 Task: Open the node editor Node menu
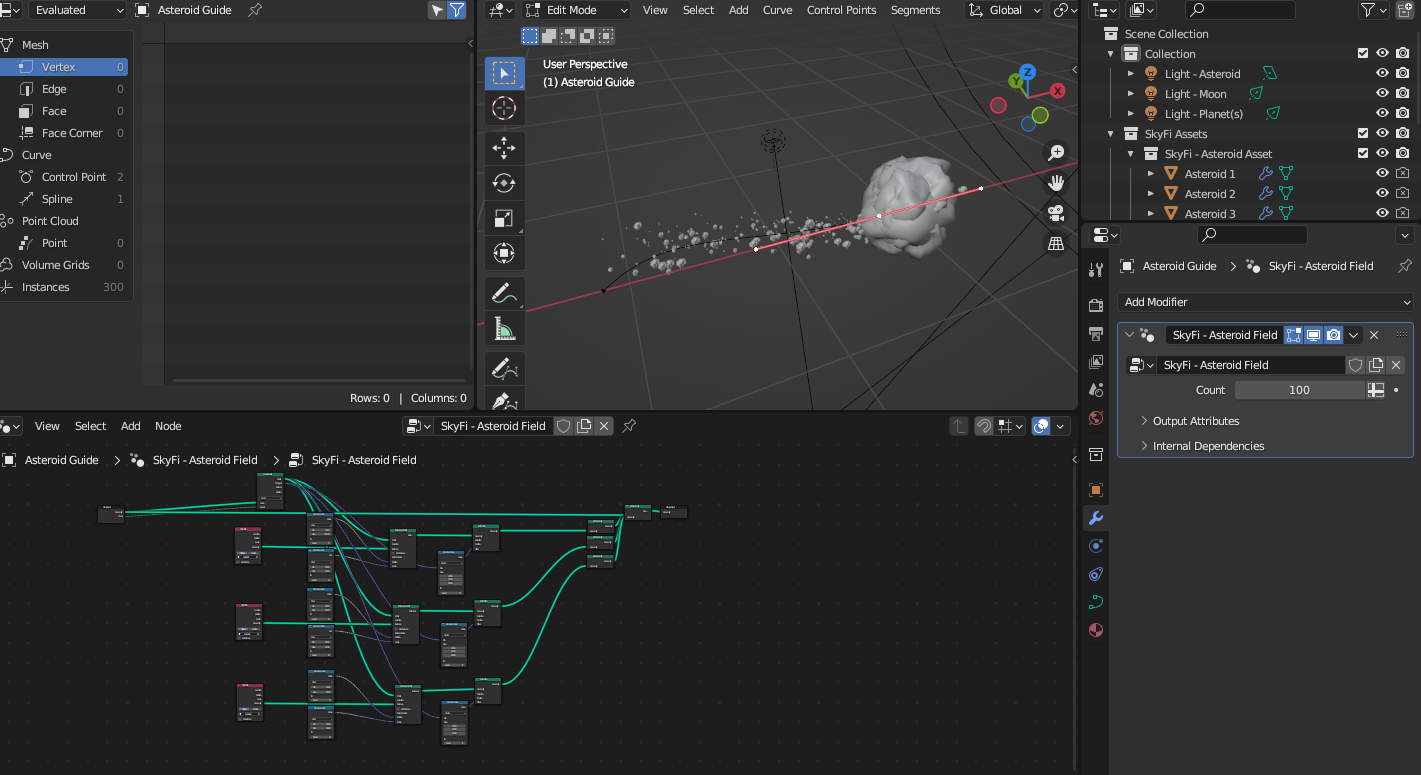(168, 426)
